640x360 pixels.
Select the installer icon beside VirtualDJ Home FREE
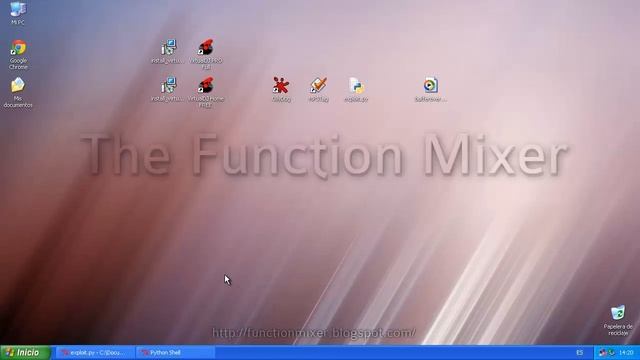point(168,89)
